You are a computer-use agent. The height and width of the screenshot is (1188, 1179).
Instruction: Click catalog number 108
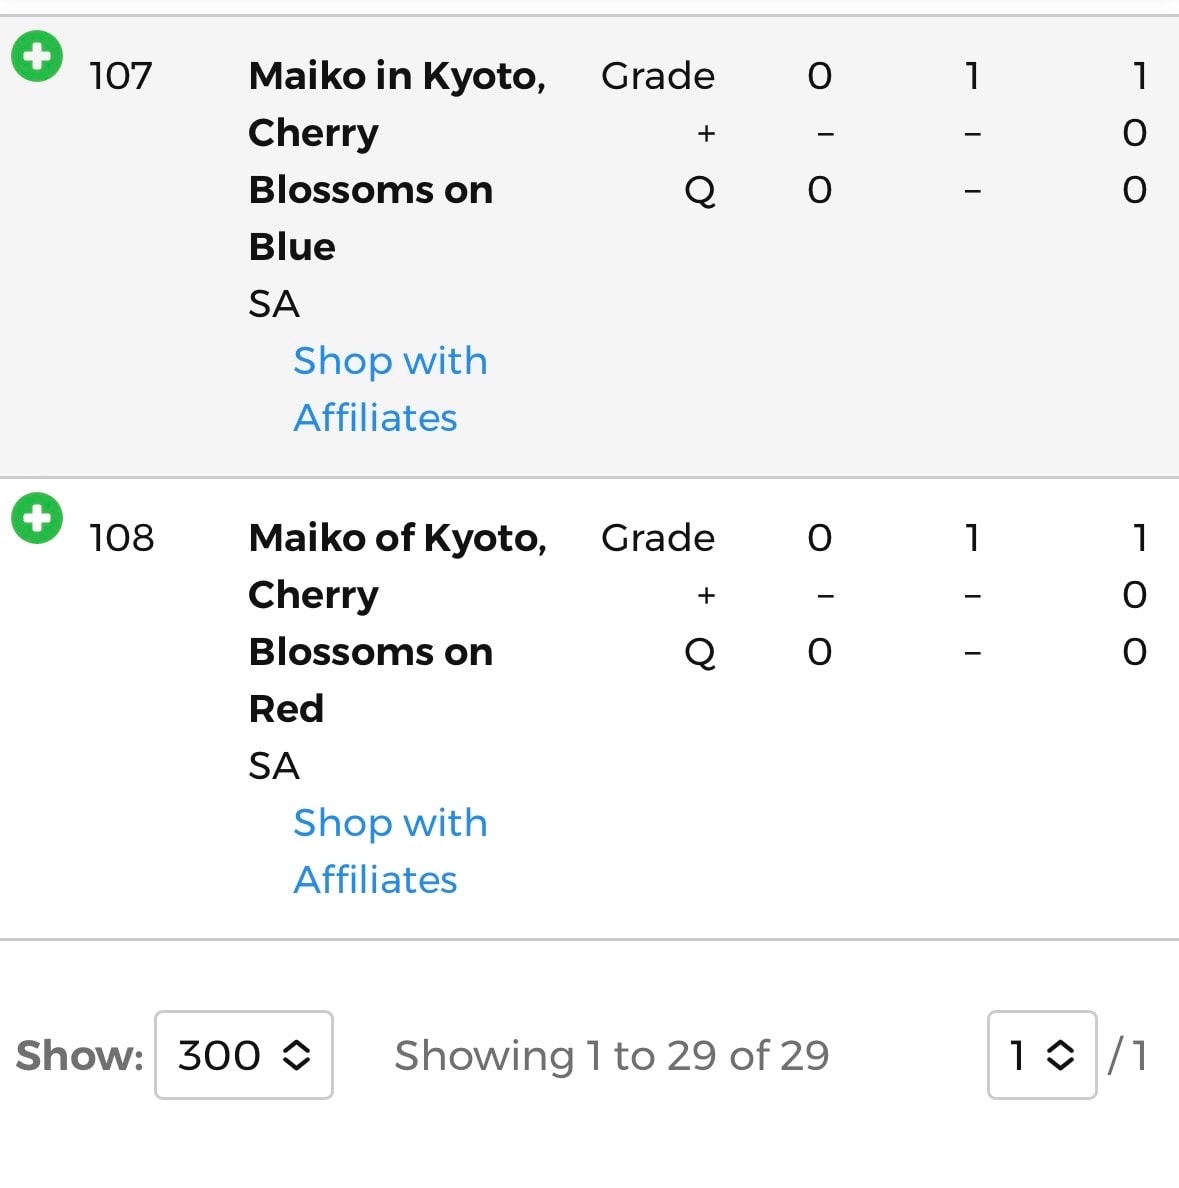(121, 538)
